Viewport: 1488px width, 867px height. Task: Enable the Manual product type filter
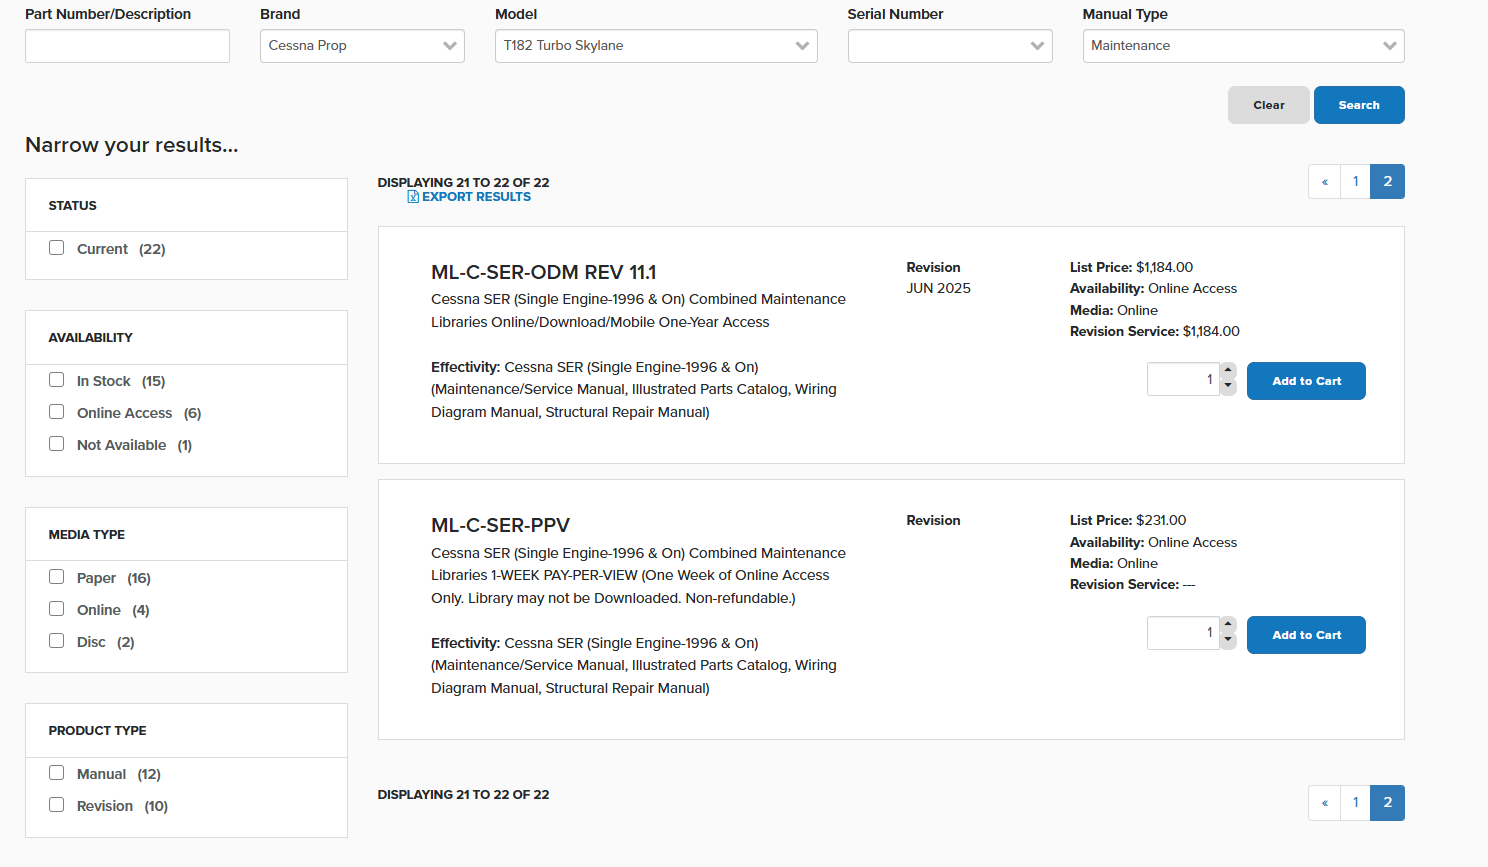57,773
